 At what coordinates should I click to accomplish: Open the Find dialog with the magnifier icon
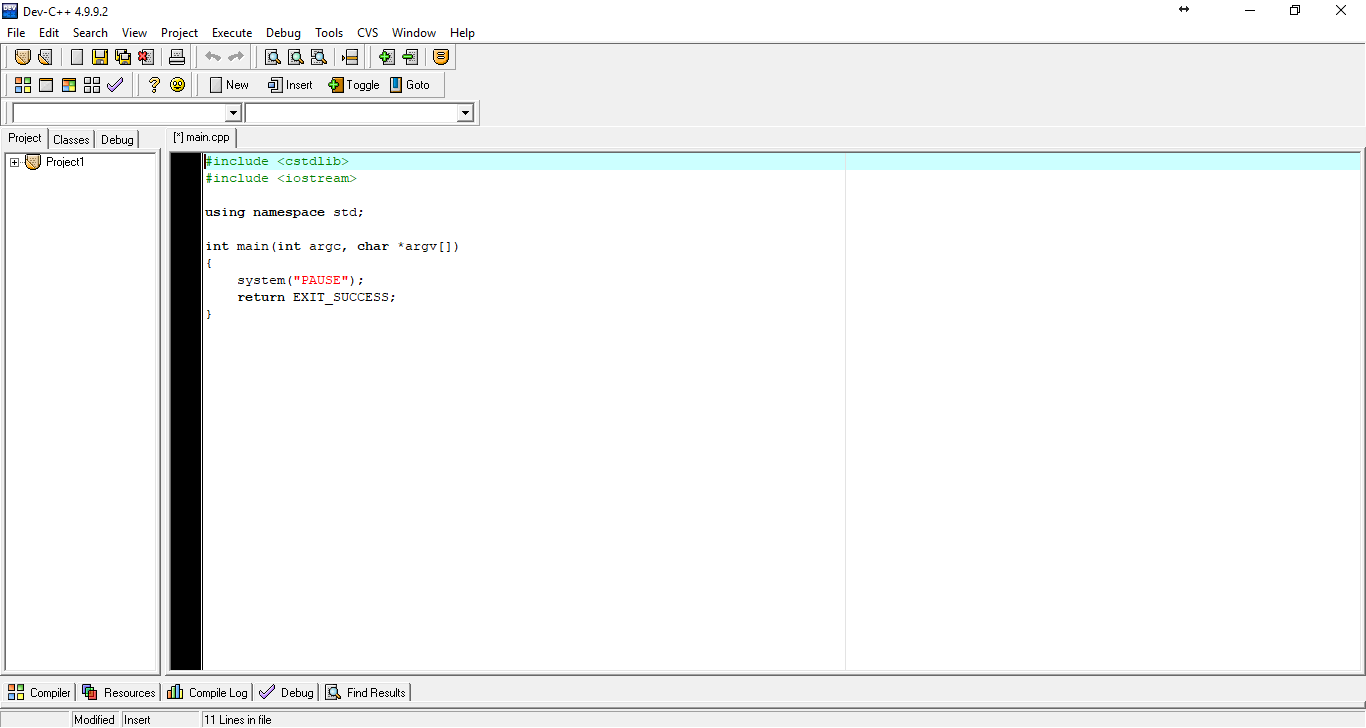pyautogui.click(x=272, y=57)
